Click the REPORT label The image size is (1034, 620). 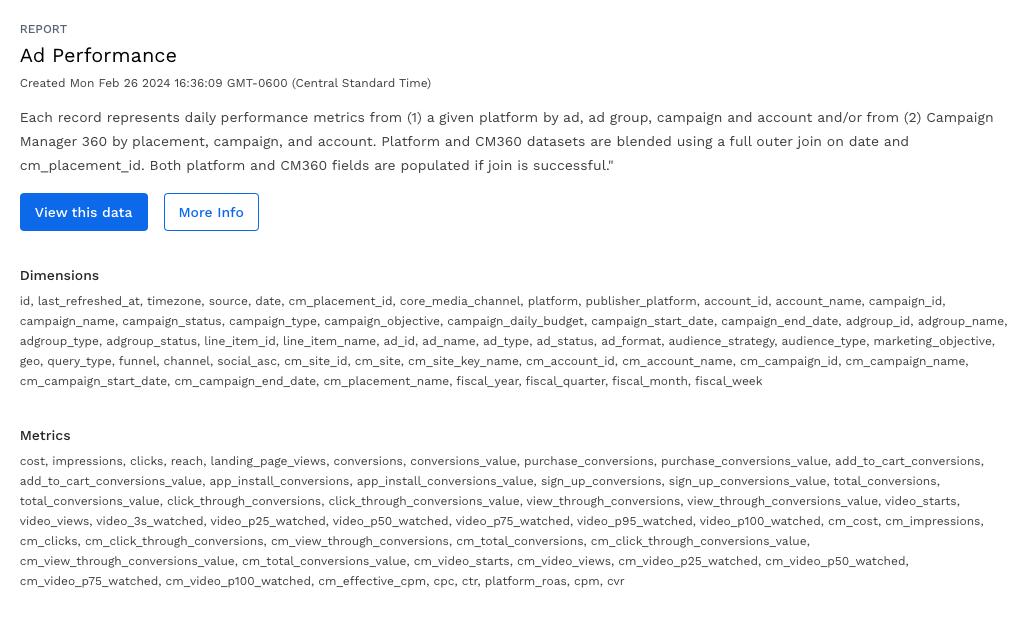pos(42,29)
